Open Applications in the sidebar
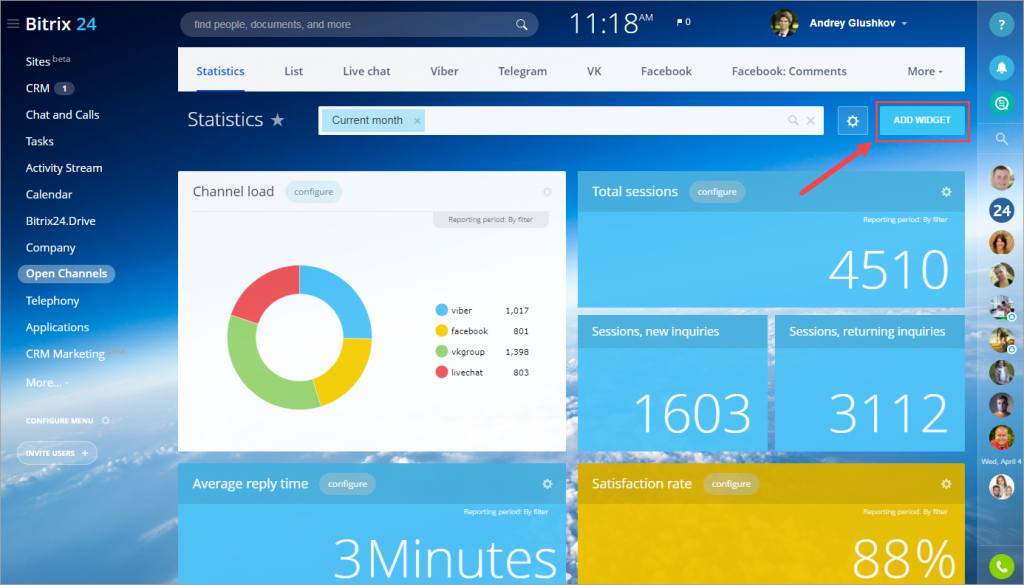1024x585 pixels. 57,327
